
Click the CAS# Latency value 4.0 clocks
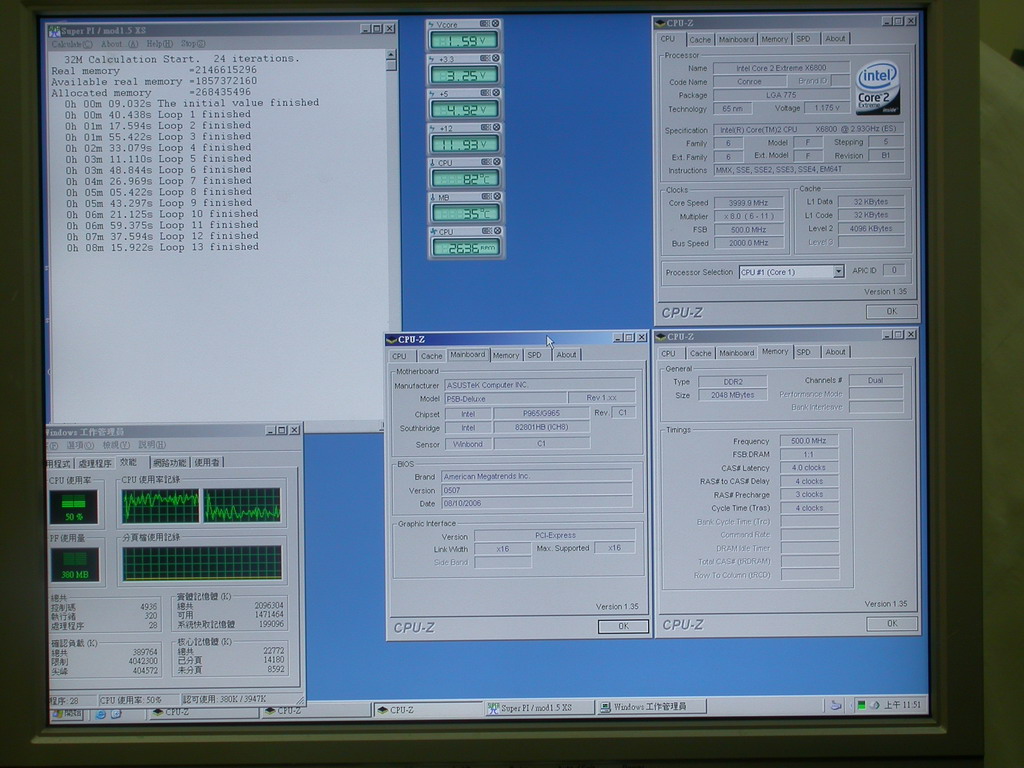click(808, 468)
